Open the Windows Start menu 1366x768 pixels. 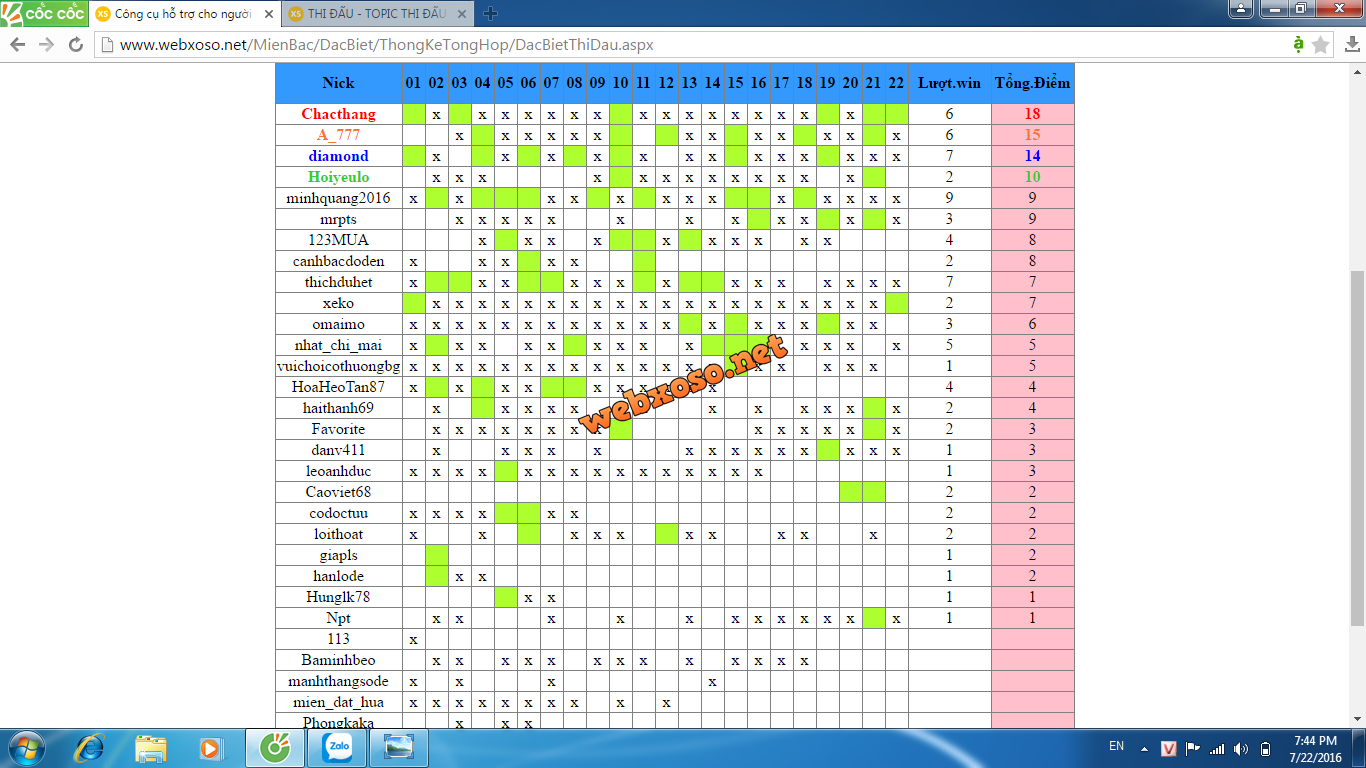click(24, 748)
